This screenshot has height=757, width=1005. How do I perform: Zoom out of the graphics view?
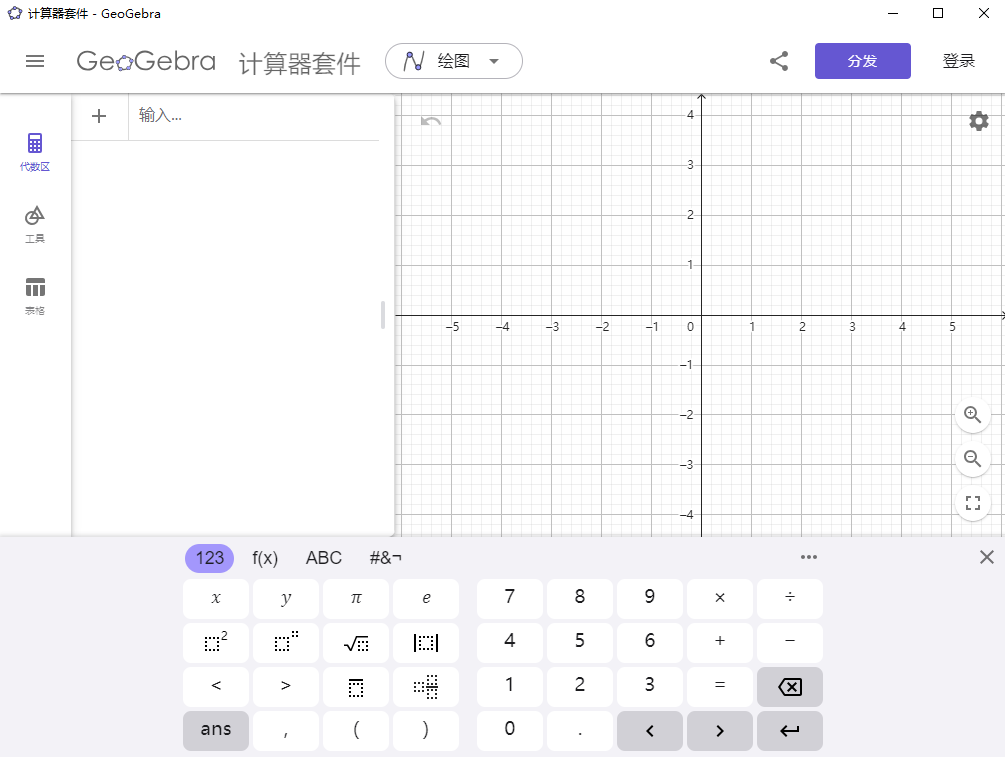coord(972,458)
